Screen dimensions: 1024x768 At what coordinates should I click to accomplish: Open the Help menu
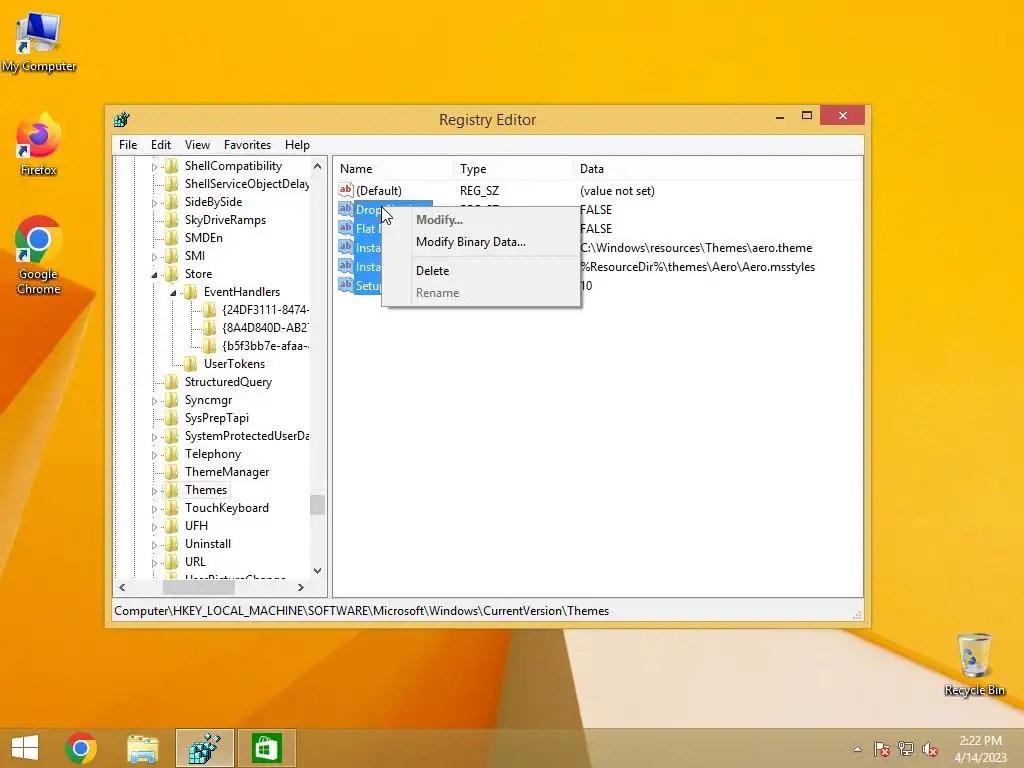297,145
